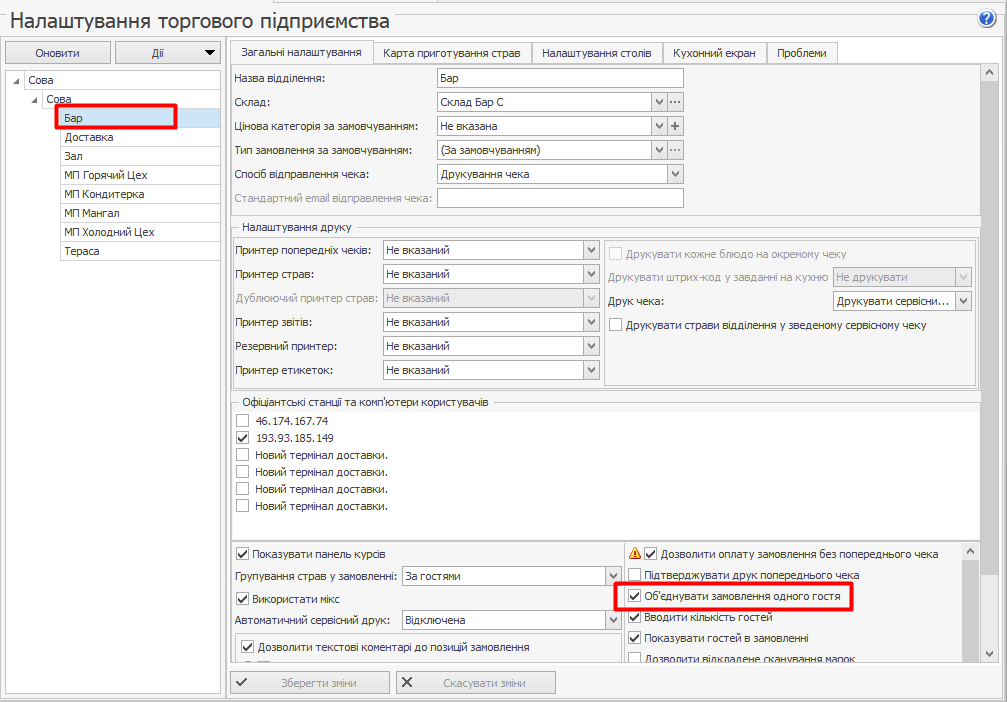Toggle Показувати панель курсів checkbox
The image size is (1007, 702).
(242, 554)
